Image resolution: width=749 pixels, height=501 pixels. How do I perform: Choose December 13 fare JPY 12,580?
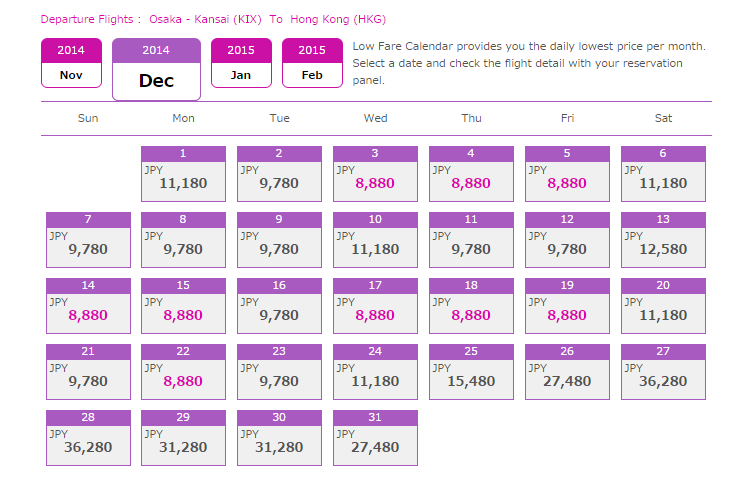tap(663, 240)
